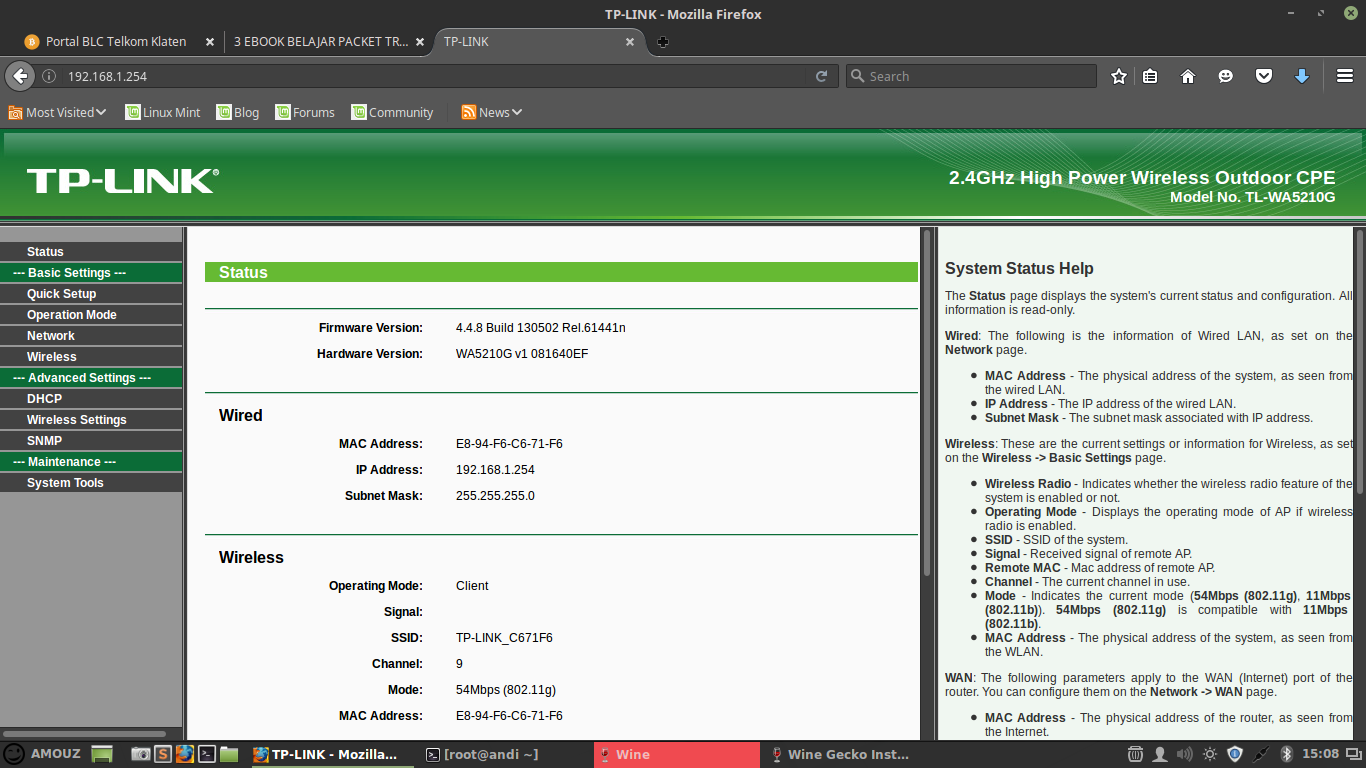Reload the TP-LINK page
The image size is (1366, 768).
(822, 75)
